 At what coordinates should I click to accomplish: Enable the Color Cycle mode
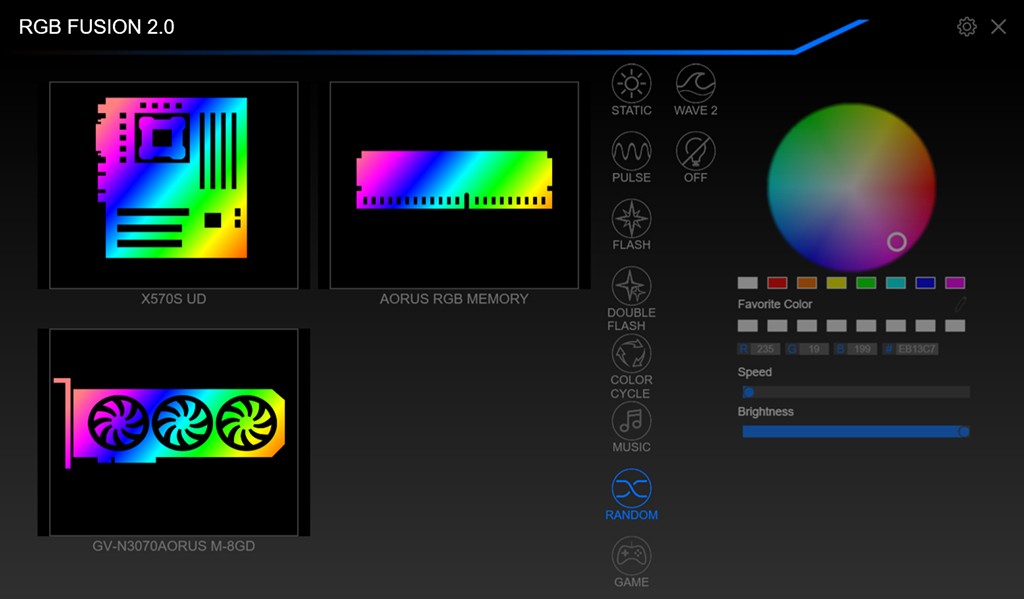click(x=631, y=354)
